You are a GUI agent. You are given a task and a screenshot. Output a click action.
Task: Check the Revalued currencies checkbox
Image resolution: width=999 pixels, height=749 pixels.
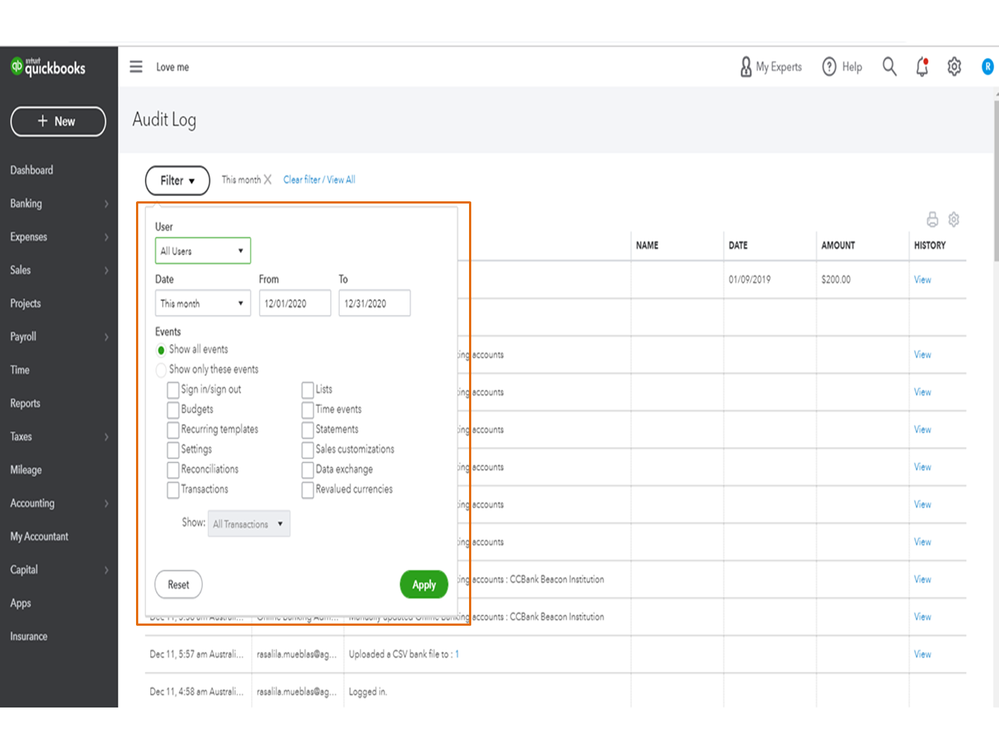pos(308,490)
